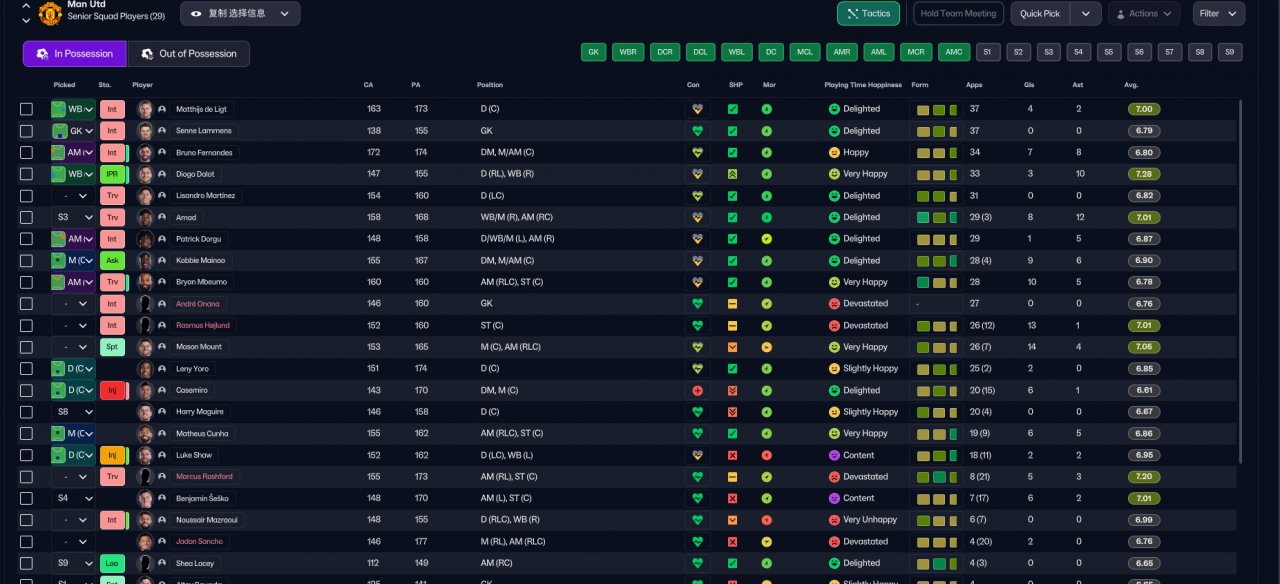Click the Hold Team Meeting button
Image resolution: width=1280 pixels, height=584 pixels.
pos(958,13)
